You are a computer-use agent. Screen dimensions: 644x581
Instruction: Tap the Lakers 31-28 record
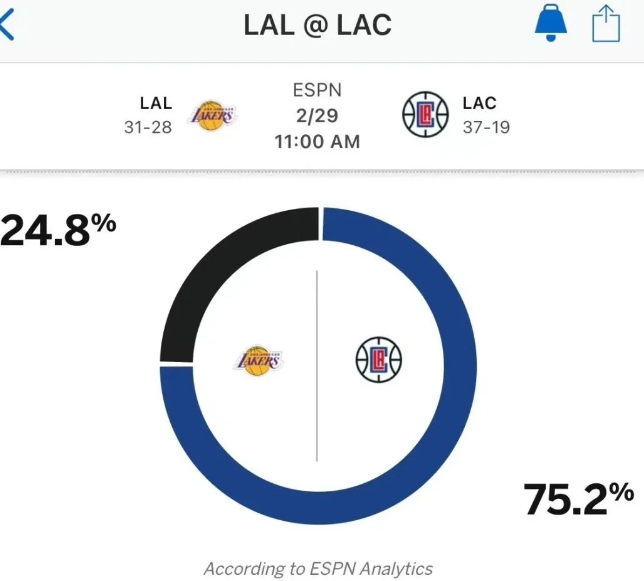coord(148,128)
